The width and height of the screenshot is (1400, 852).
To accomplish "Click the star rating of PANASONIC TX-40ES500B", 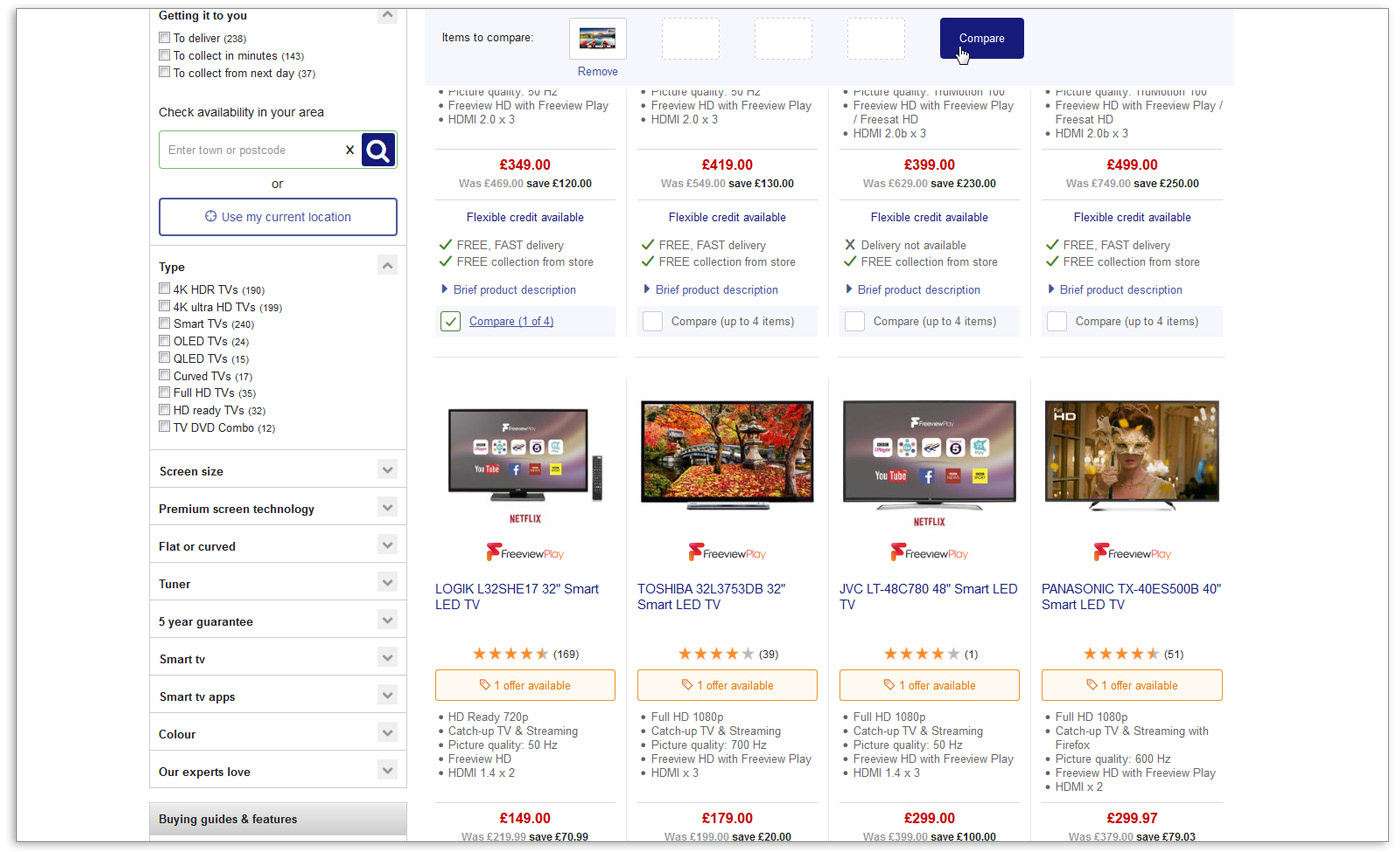I will (1122, 654).
